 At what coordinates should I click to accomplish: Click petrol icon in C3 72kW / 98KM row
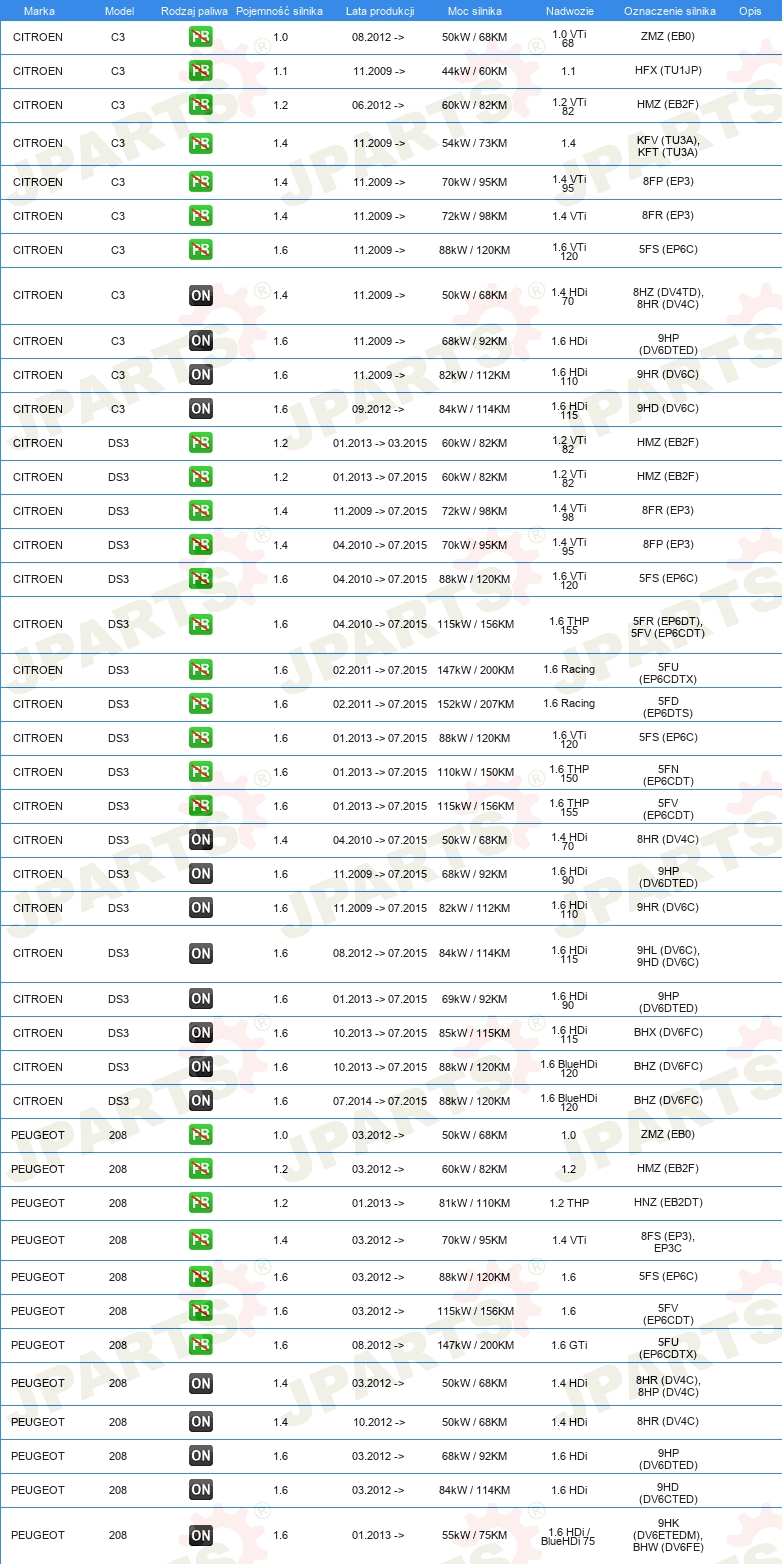201,216
